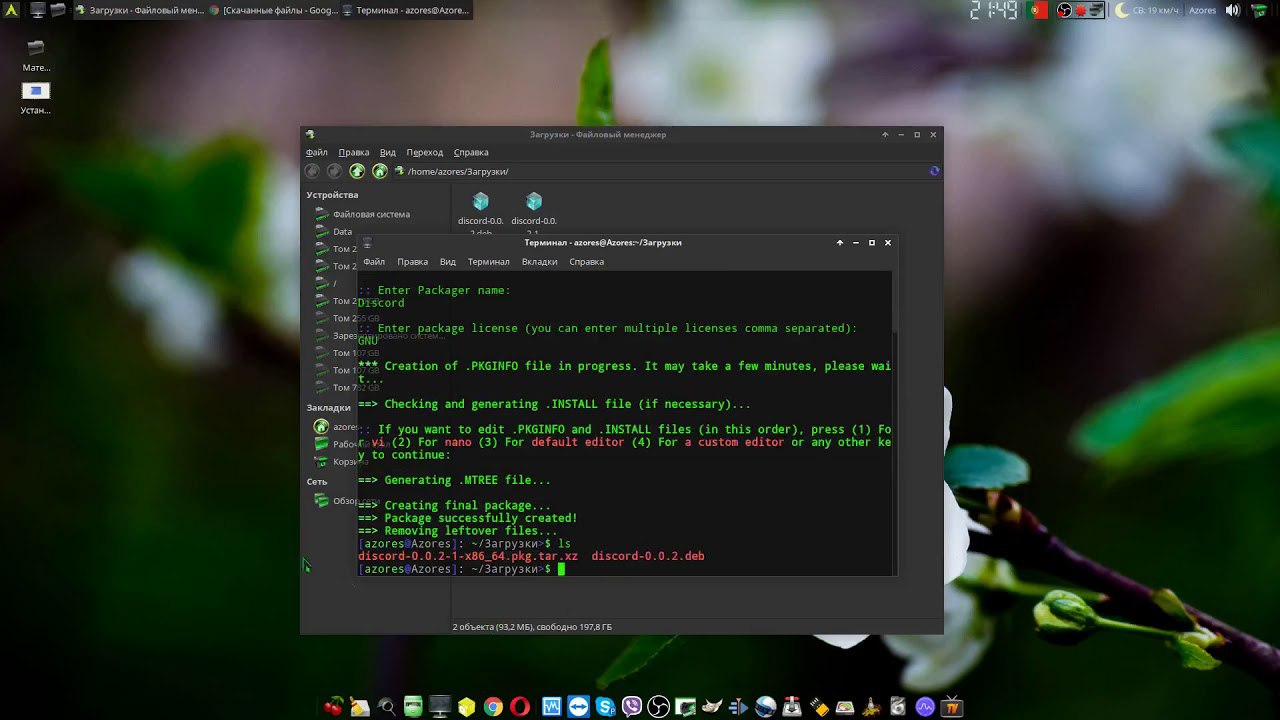
Task: Open Переход menu in file manager
Action: pyautogui.click(x=424, y=152)
